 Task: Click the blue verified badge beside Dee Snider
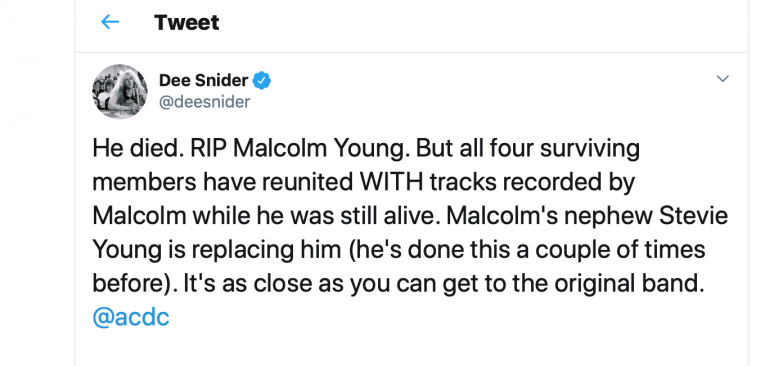click(262, 80)
